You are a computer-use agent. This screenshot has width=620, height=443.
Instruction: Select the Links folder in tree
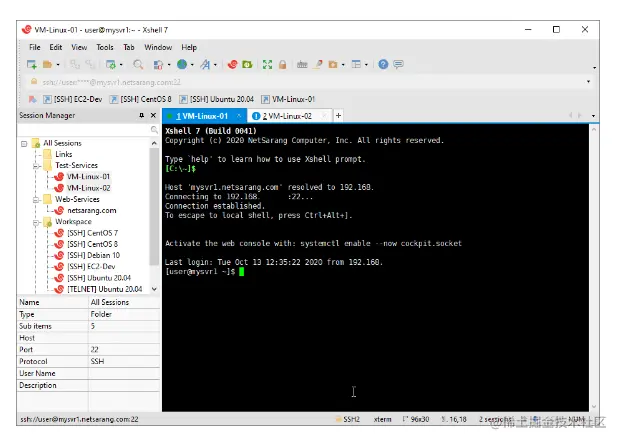click(63, 154)
